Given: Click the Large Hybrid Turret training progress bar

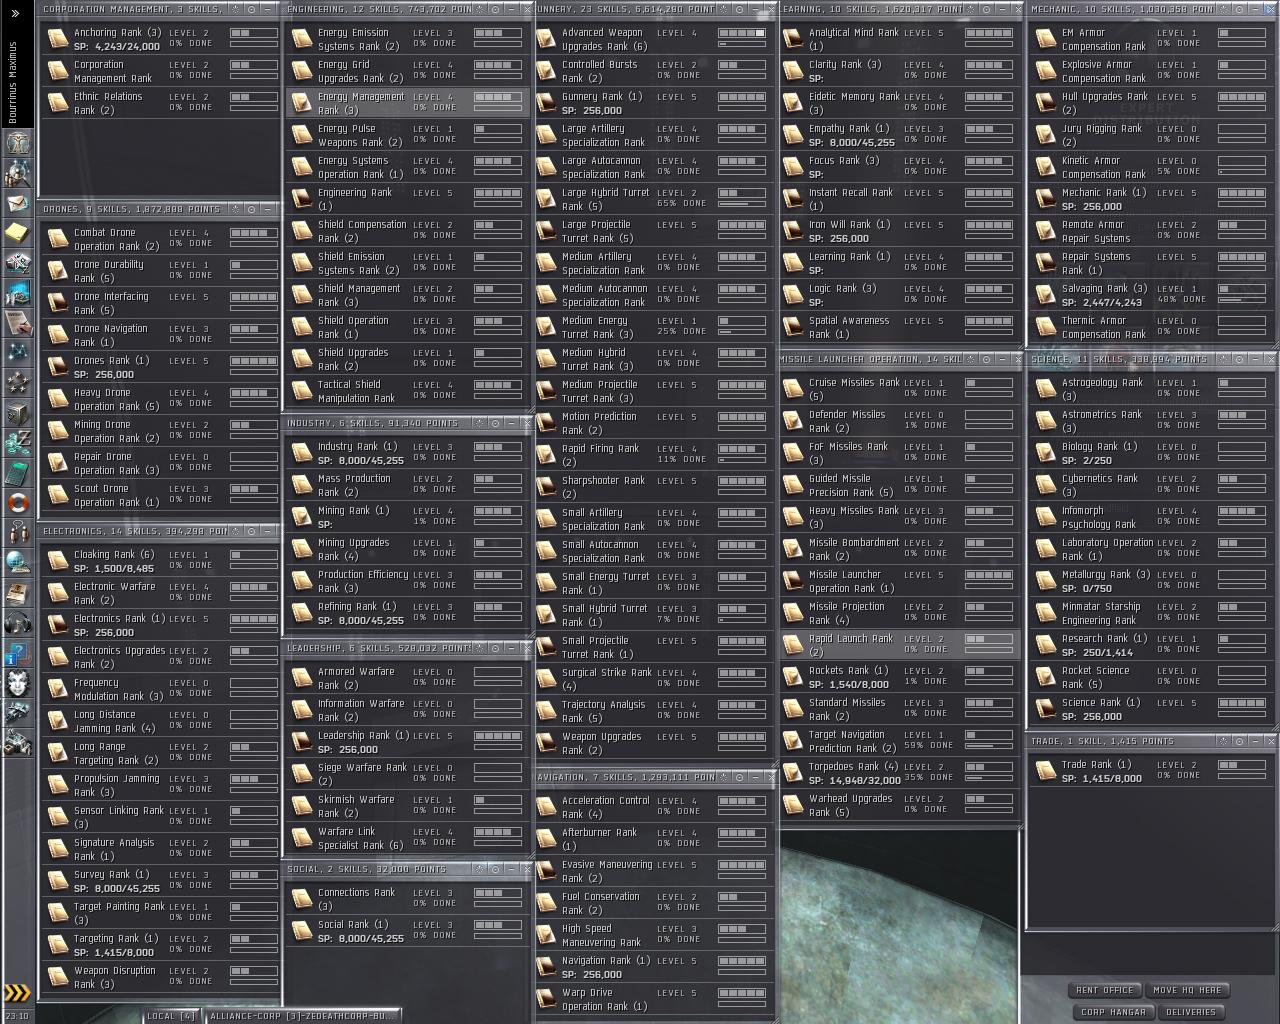Looking at the screenshot, I should (x=741, y=204).
